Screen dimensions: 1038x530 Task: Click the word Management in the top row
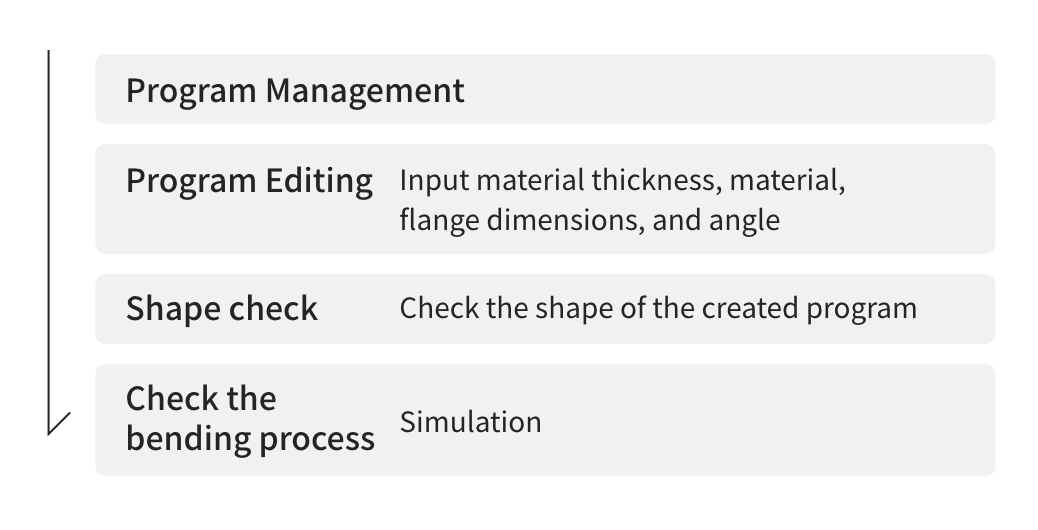[365, 91]
